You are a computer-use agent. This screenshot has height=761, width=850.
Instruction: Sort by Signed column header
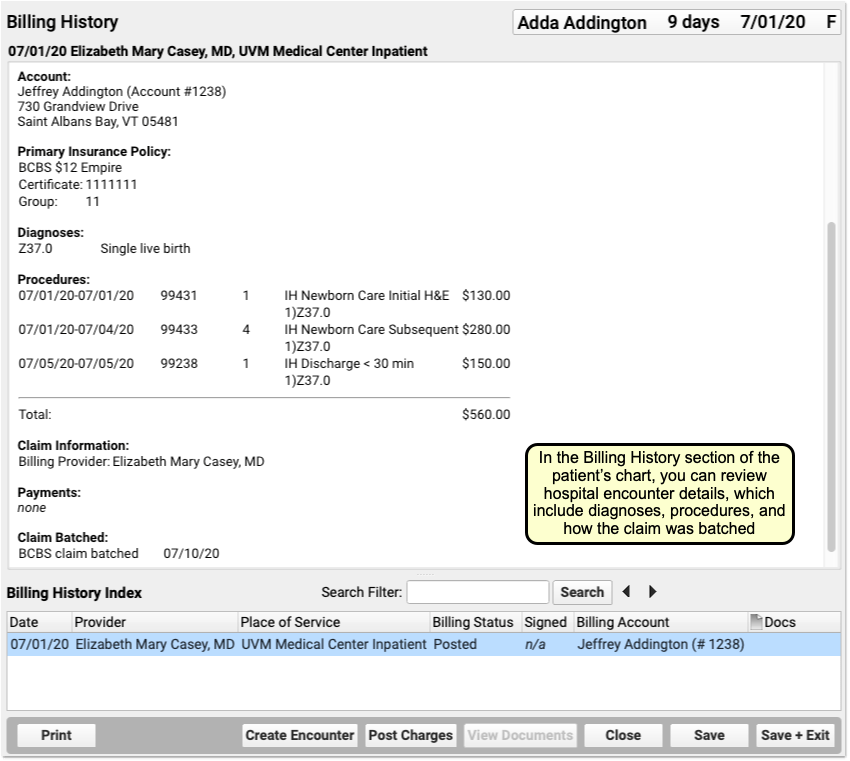(548, 622)
